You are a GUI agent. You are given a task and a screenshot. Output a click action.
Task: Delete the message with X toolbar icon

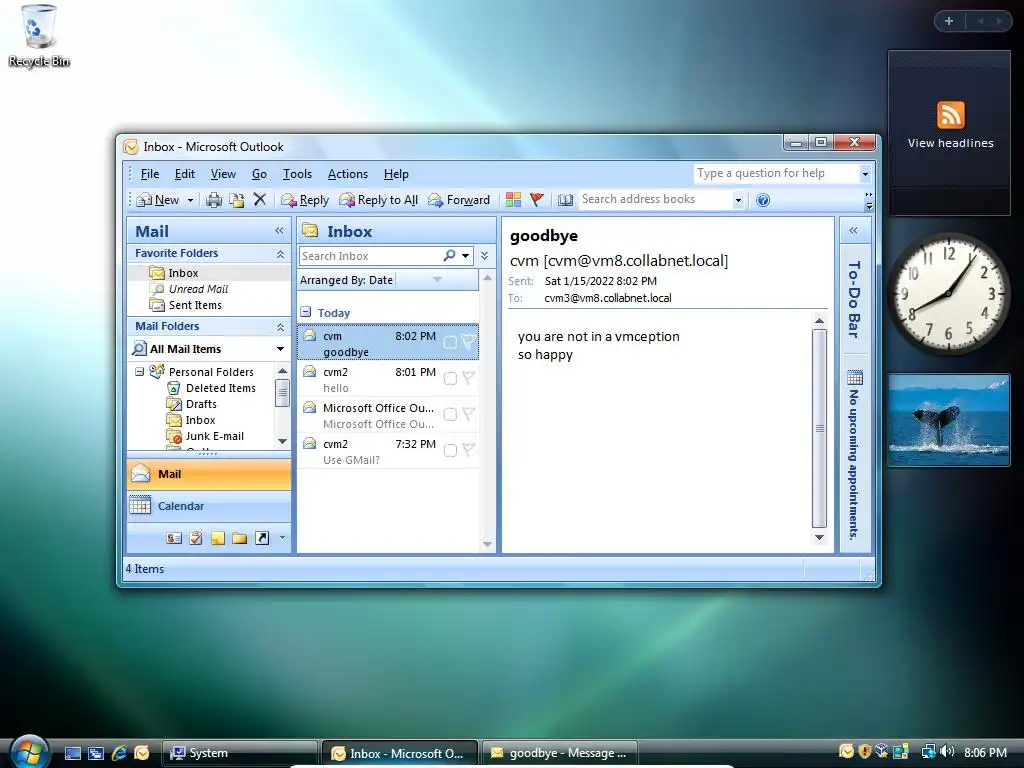260,199
